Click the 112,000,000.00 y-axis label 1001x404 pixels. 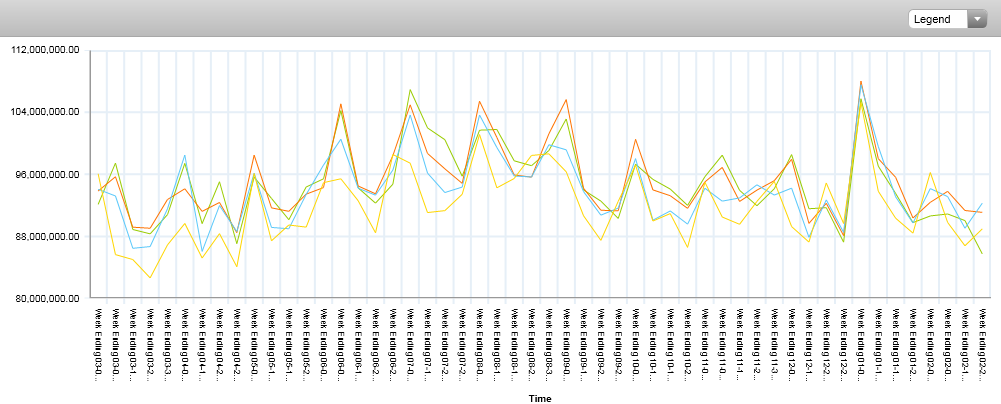[x=42, y=50]
